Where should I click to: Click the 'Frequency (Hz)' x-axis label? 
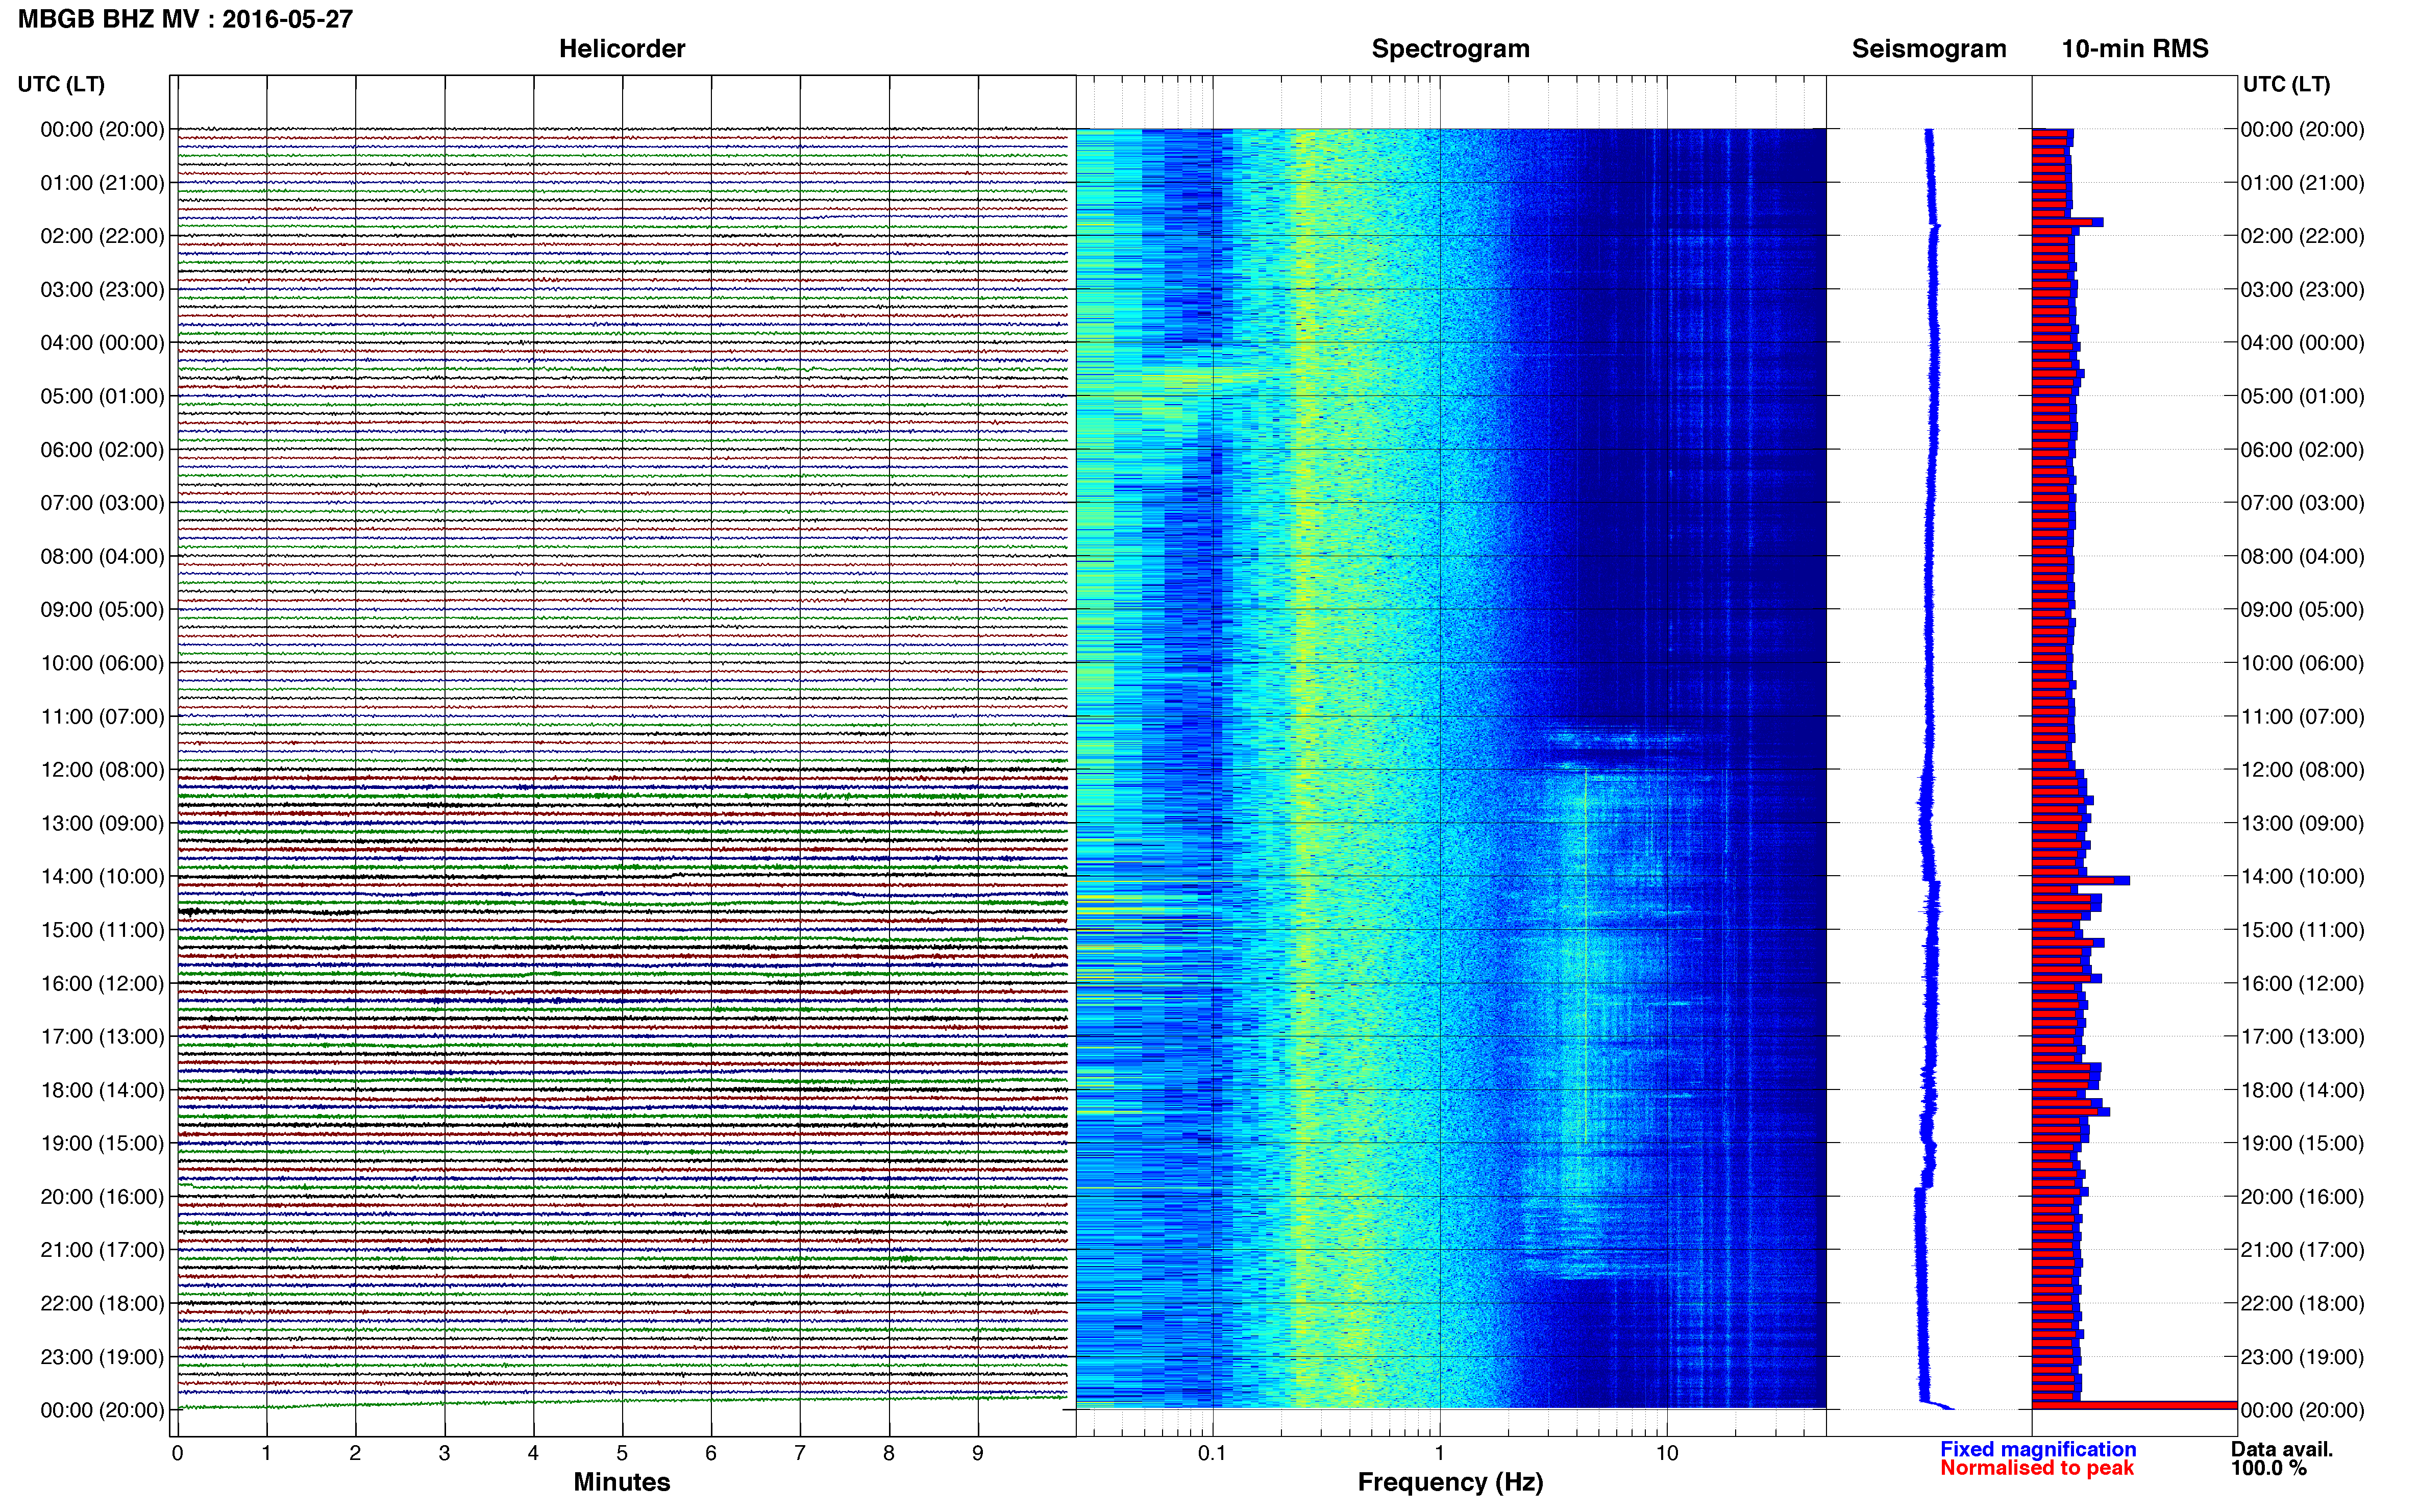[x=1450, y=1483]
